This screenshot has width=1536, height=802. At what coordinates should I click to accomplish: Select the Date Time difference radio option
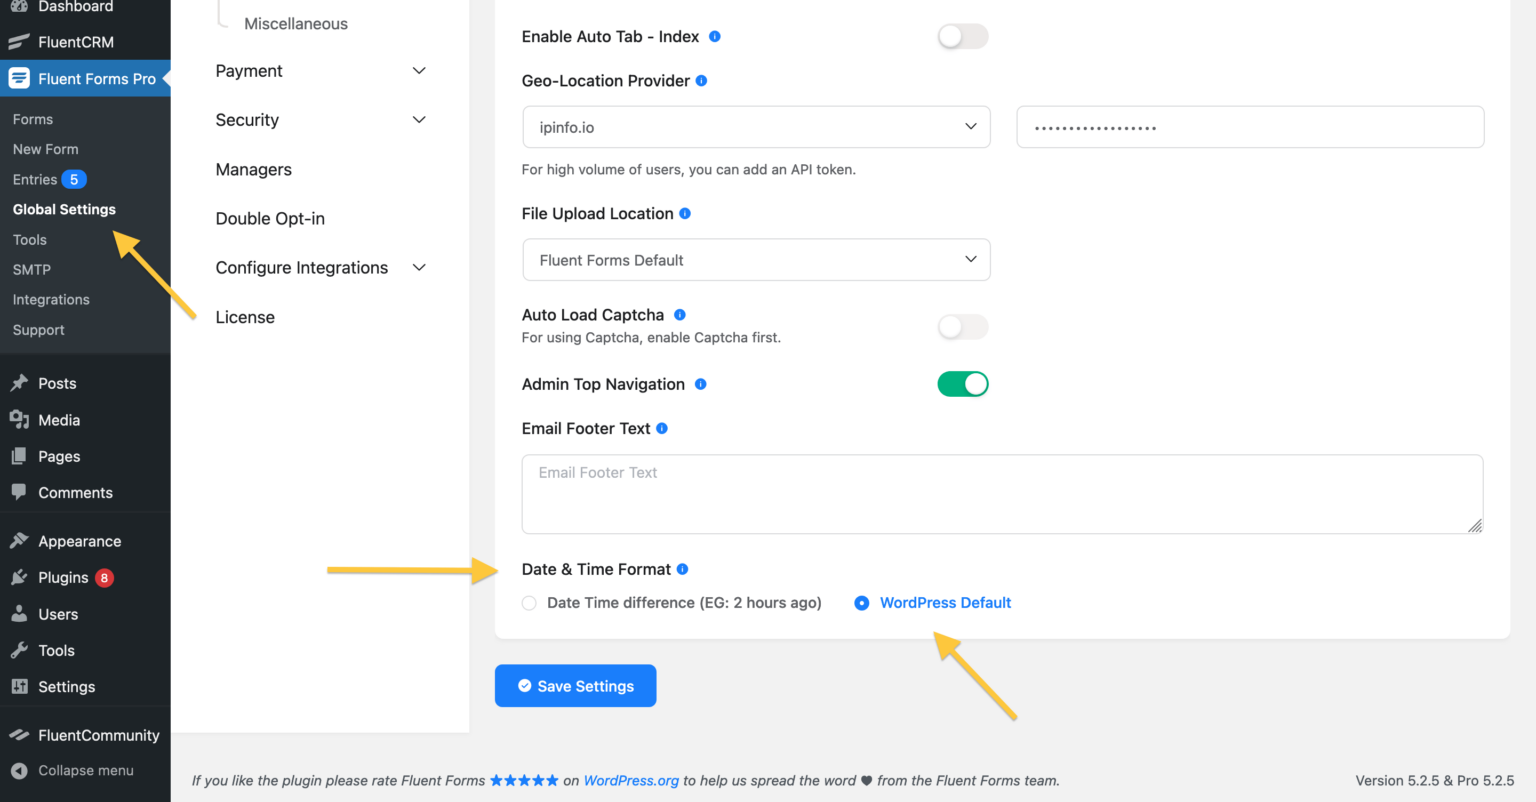[x=529, y=603]
